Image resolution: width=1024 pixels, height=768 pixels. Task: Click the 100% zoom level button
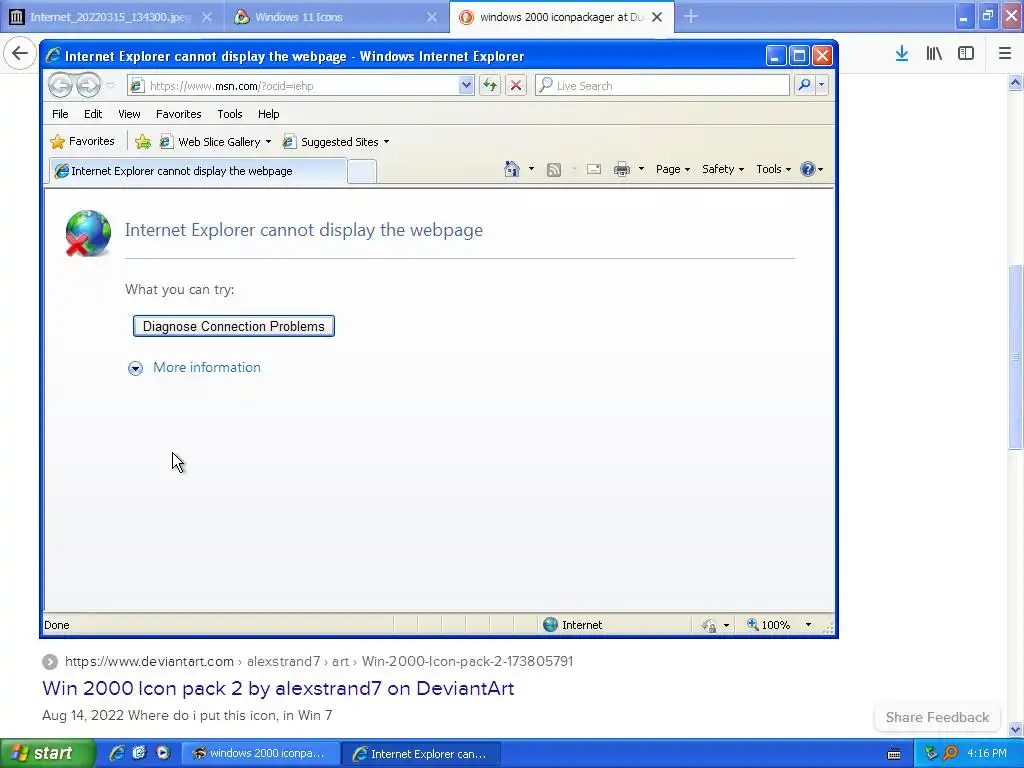click(769, 625)
